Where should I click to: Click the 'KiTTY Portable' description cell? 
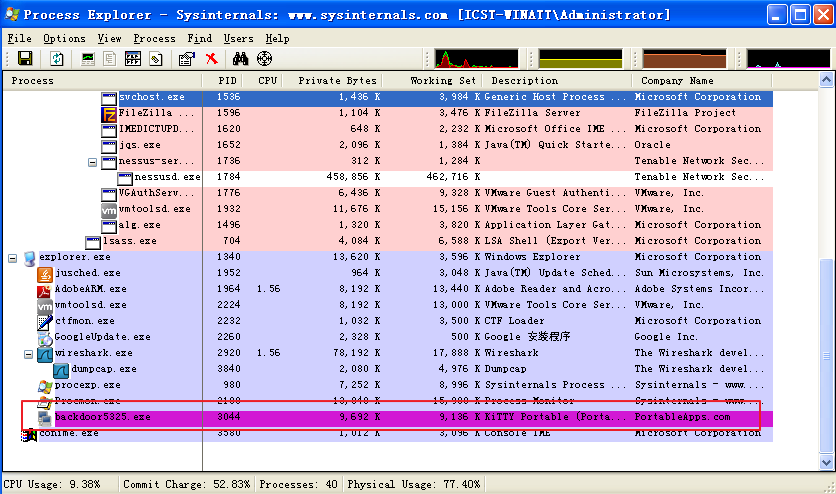555,417
